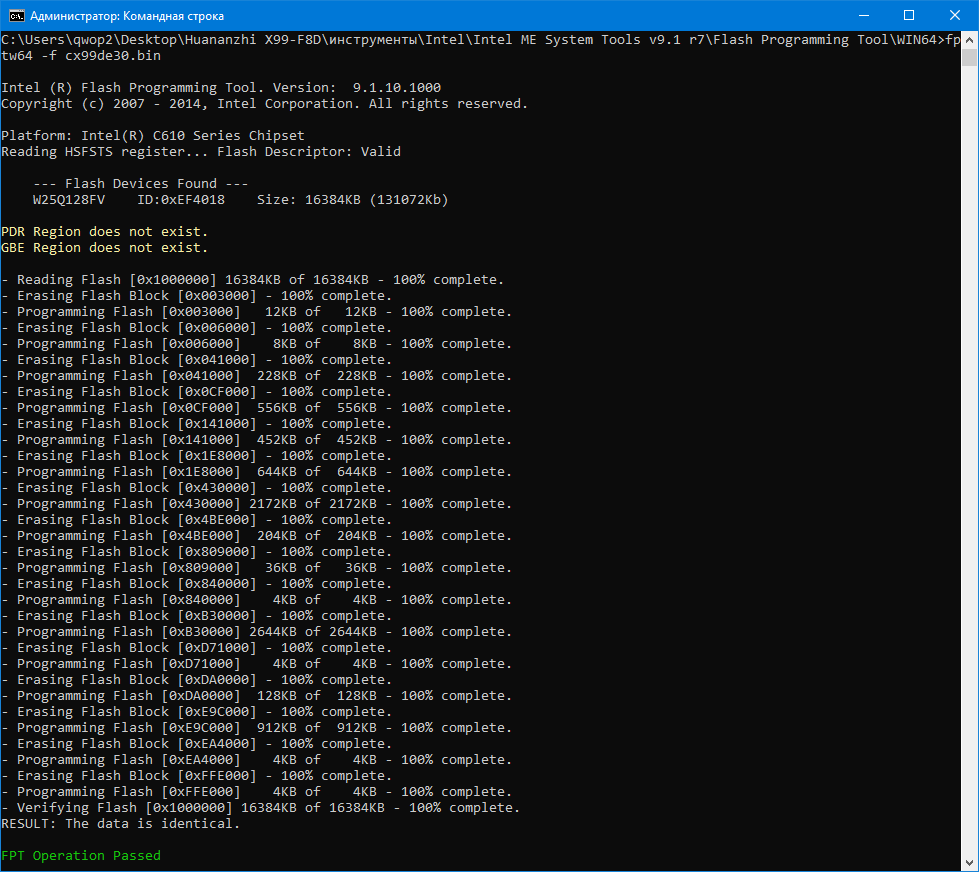Click the vertical scrollbar thumb
Screen dimensions: 979x872
pyautogui.click(x=969, y=57)
